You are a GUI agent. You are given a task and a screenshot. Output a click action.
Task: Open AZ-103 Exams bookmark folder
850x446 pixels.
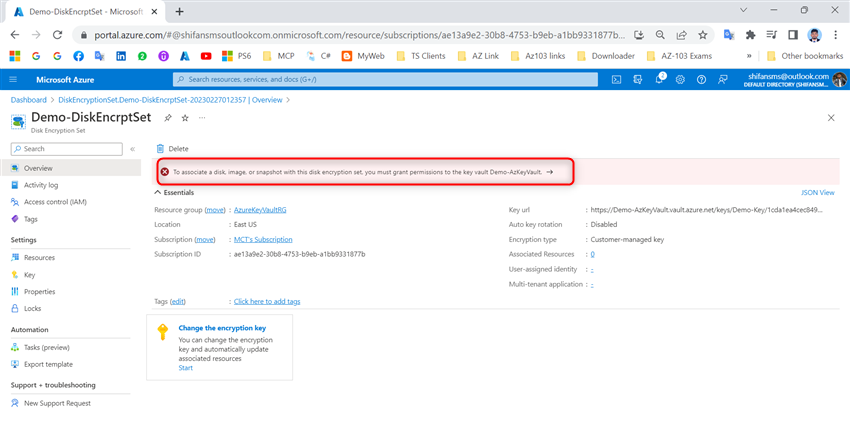[x=679, y=56]
